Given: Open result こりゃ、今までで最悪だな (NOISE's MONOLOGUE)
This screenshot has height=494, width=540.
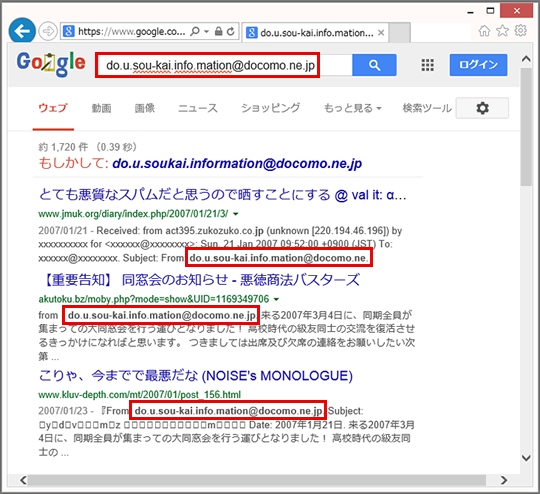Looking at the screenshot, I should (x=196, y=375).
